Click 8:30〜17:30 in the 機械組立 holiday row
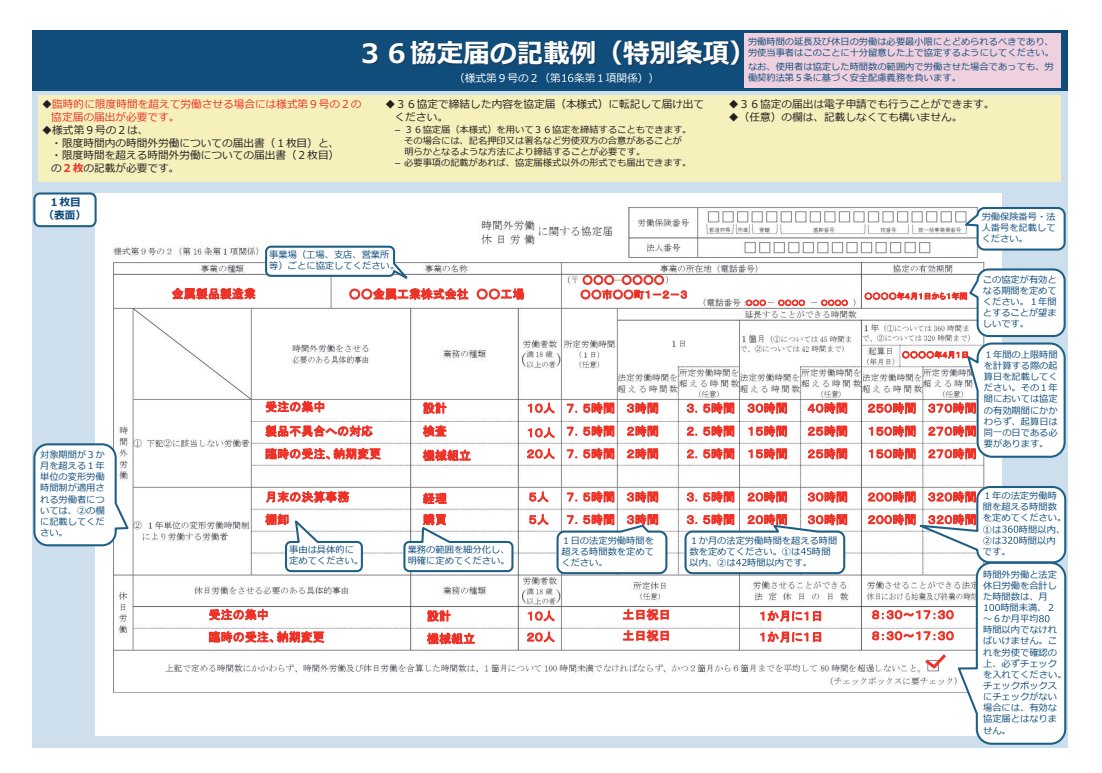The width and height of the screenshot is (1102, 773). coord(912,636)
